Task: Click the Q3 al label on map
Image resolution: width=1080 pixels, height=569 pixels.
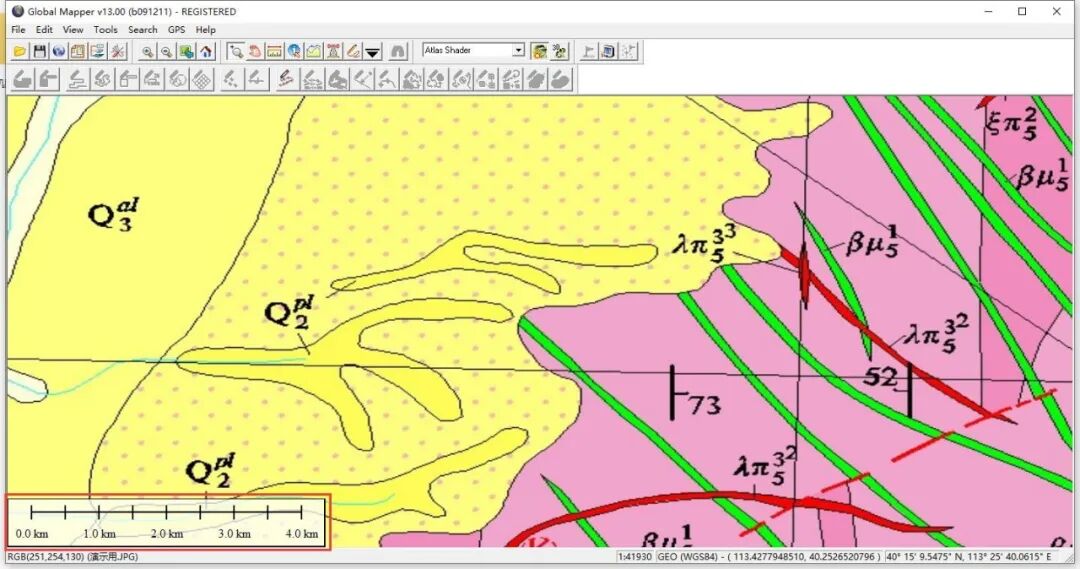Action: pyautogui.click(x=113, y=214)
